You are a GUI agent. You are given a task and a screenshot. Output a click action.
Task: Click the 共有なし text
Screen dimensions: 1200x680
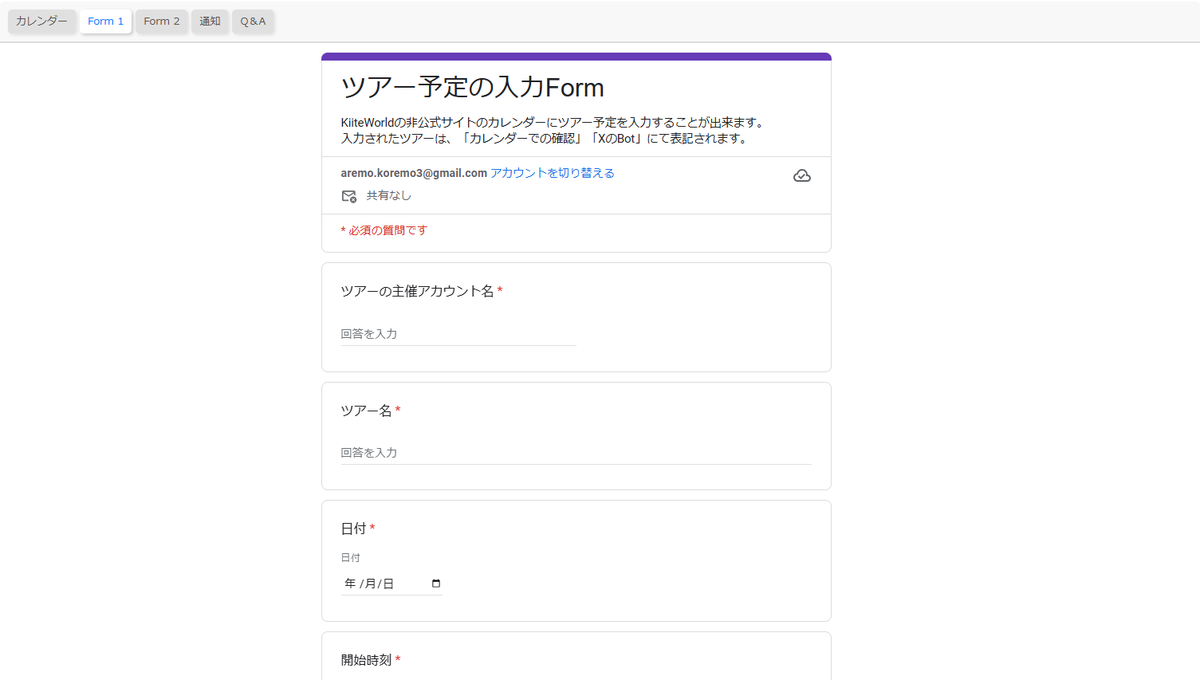click(389, 196)
